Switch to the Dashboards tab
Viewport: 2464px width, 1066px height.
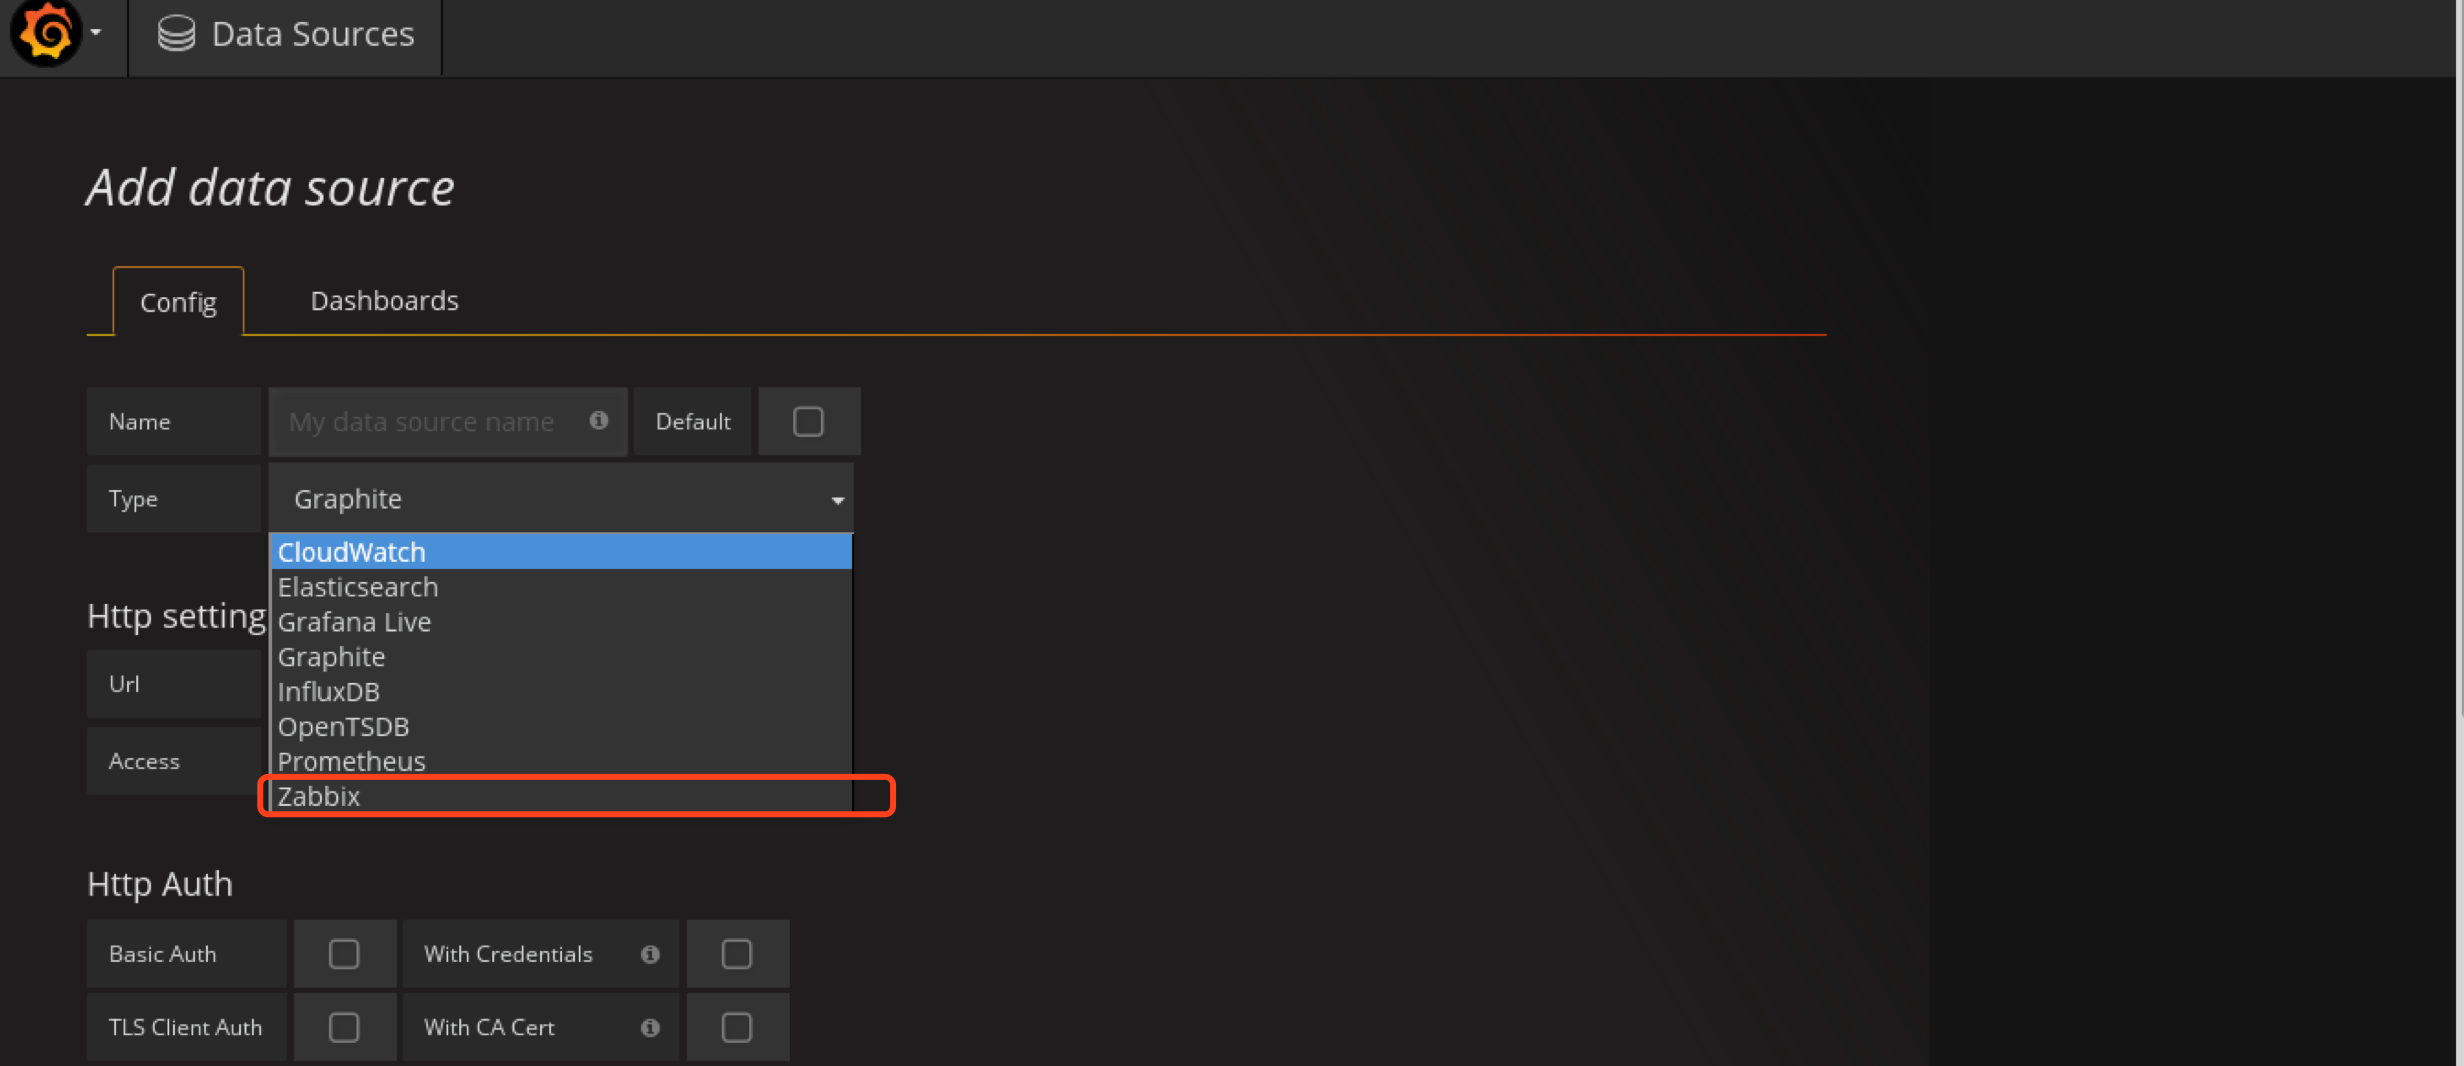click(384, 301)
